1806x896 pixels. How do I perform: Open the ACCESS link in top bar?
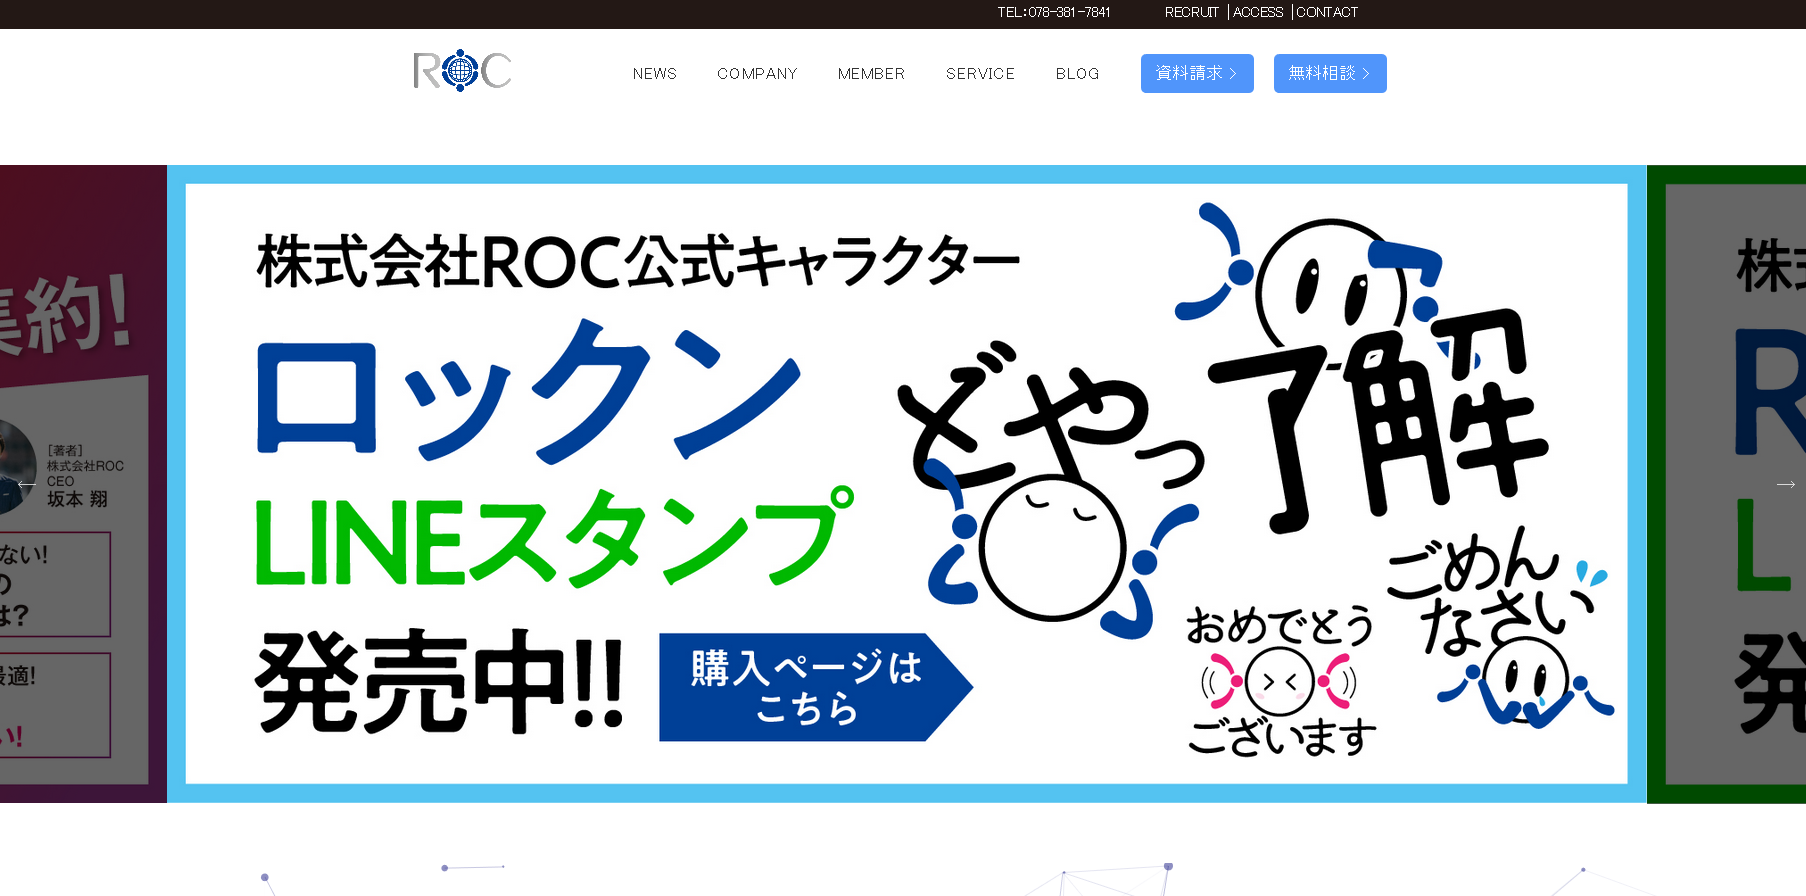coord(1258,12)
